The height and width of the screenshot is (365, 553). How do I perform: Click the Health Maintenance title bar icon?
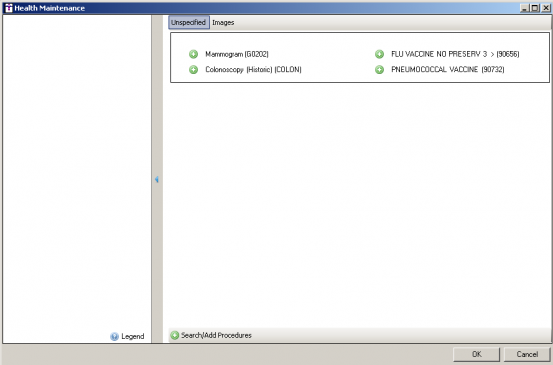tap(8, 8)
